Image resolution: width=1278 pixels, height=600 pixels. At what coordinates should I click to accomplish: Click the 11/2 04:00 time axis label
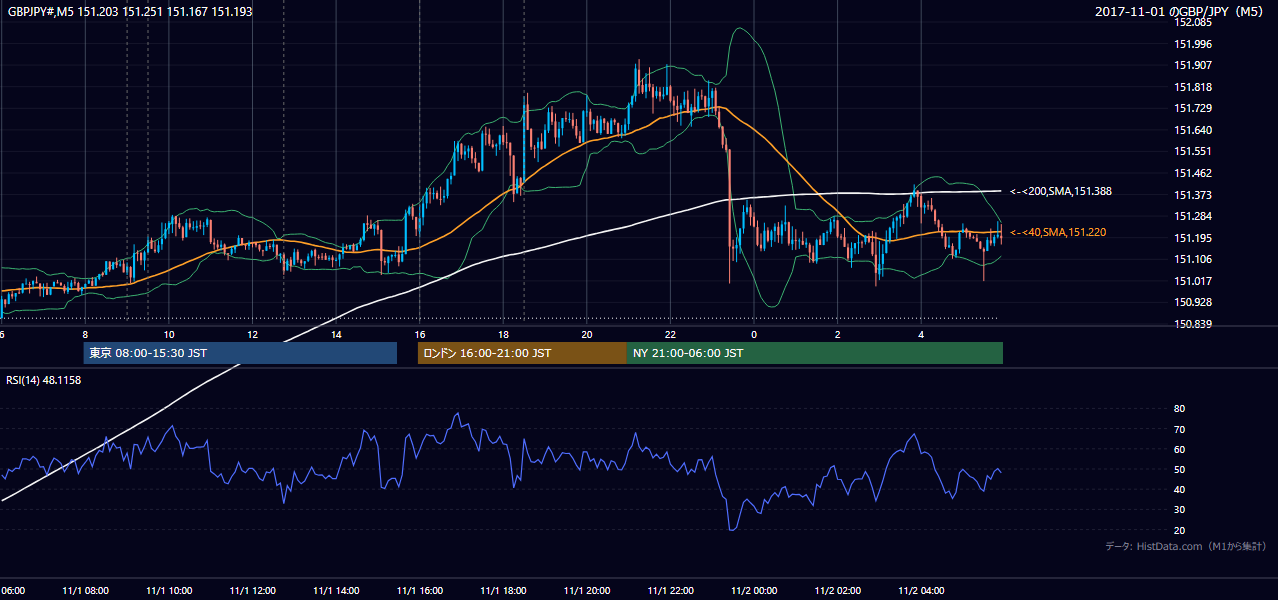pos(921,590)
